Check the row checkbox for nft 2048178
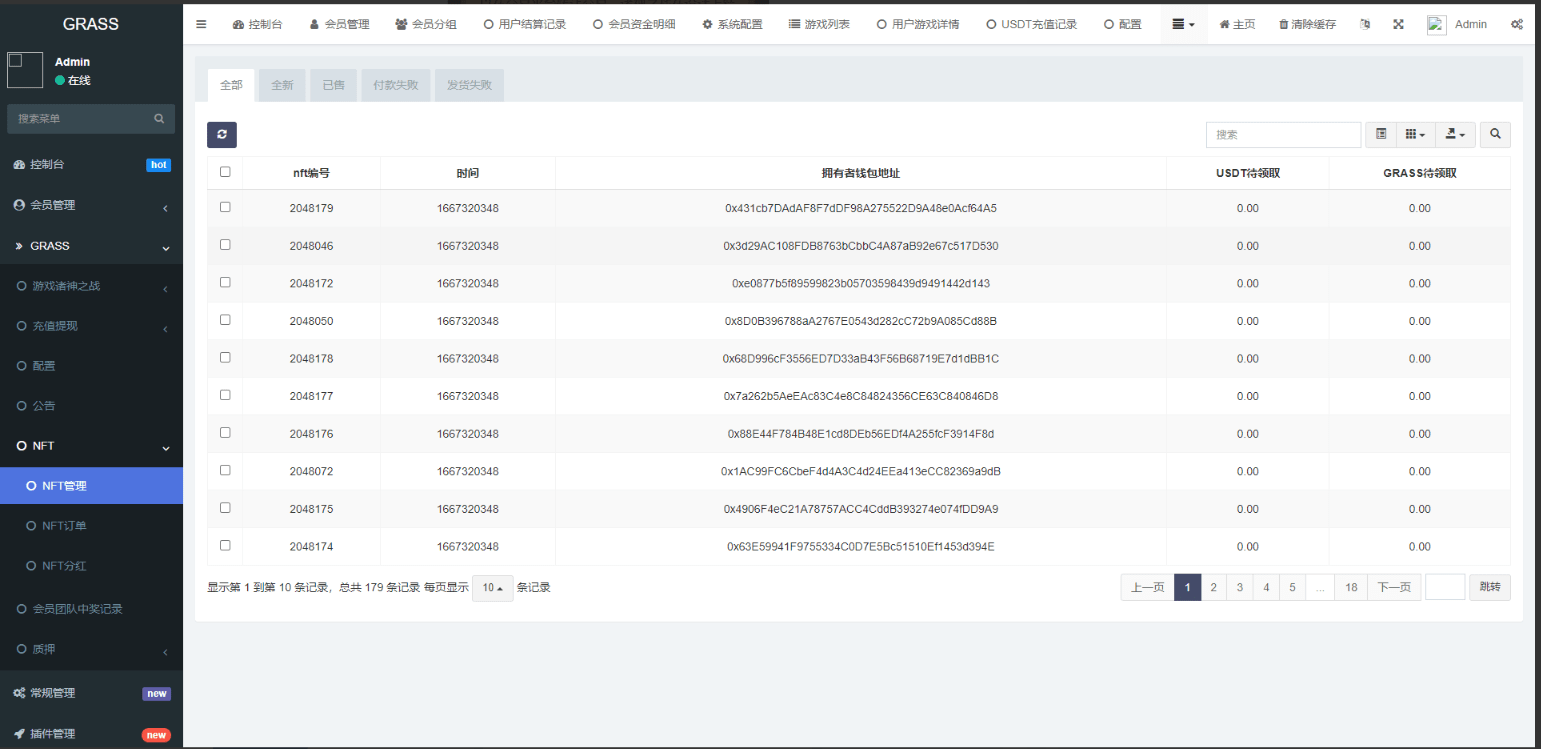This screenshot has width=1541, height=749. (225, 357)
